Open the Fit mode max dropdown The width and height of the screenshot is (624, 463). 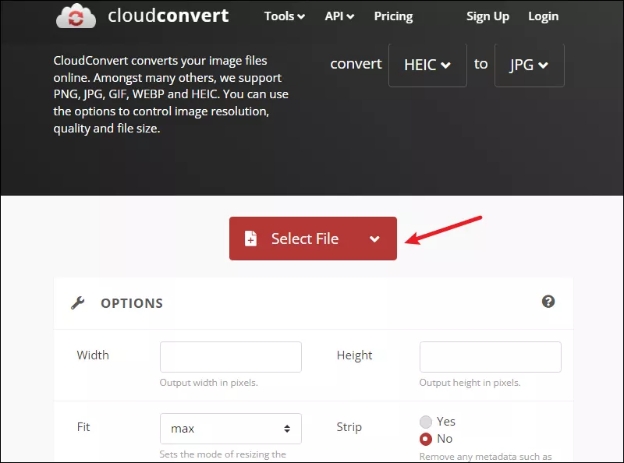pos(230,428)
